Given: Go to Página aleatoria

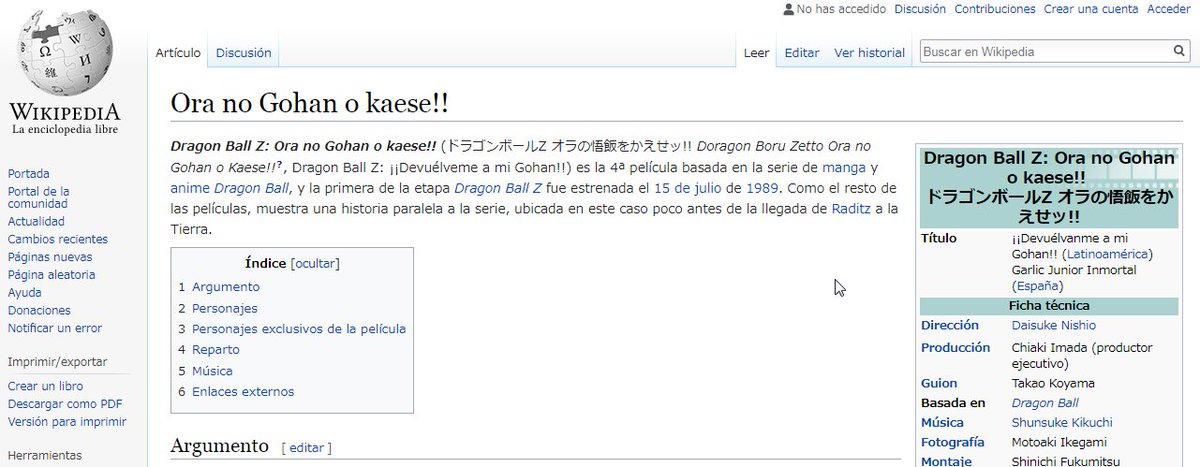Looking at the screenshot, I should (51, 274).
